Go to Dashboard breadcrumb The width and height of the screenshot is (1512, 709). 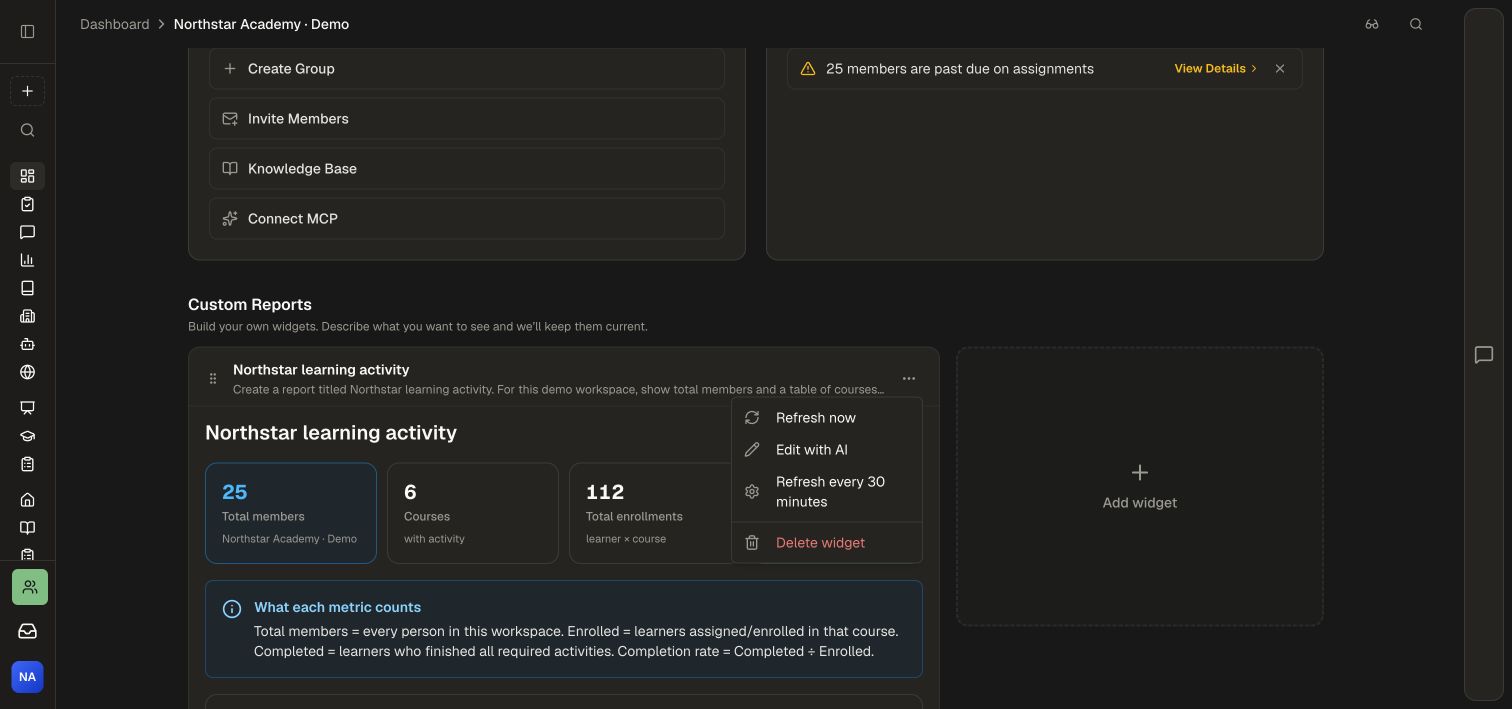coord(115,24)
